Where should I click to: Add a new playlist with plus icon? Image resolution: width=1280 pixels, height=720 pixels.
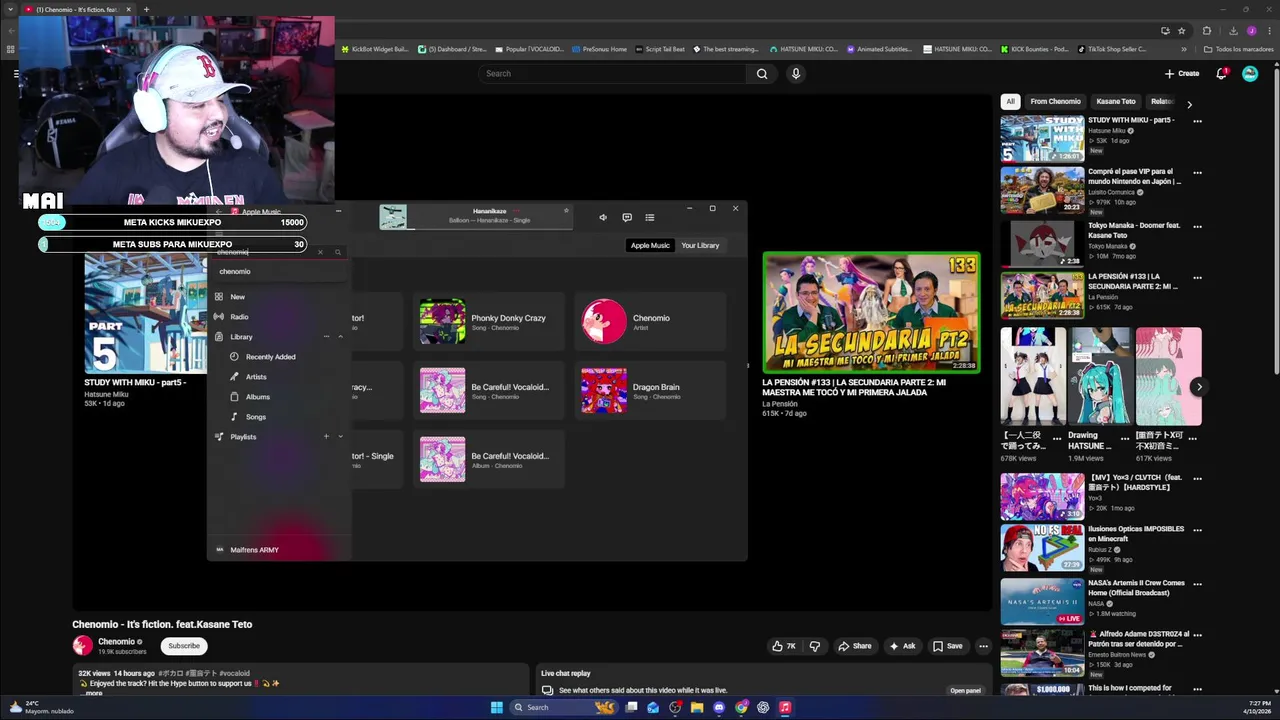pos(326,436)
